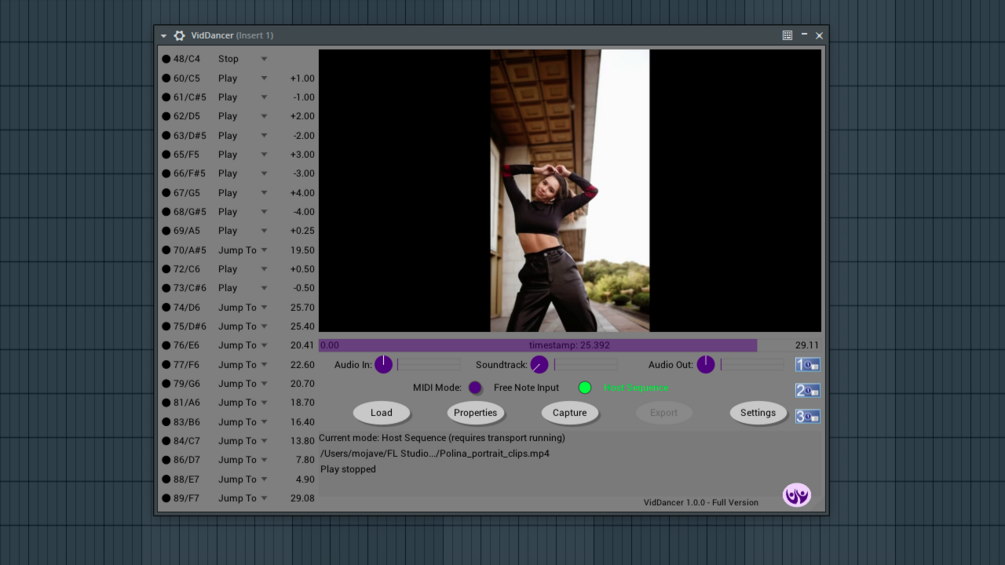Click the -1.00 speed value for 61/C#5
This screenshot has height=565, width=1005.
click(303, 97)
